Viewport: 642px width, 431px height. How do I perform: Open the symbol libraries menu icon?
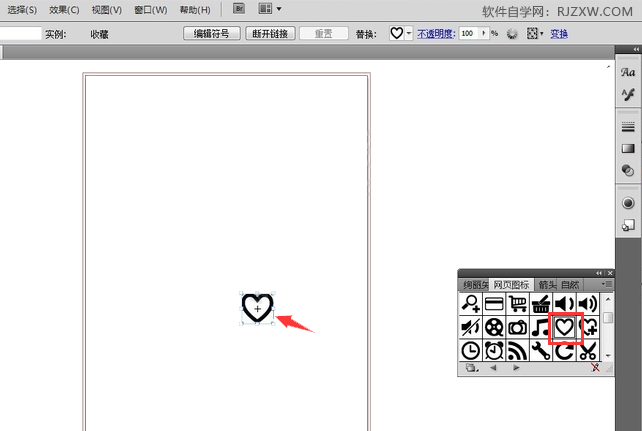(472, 368)
